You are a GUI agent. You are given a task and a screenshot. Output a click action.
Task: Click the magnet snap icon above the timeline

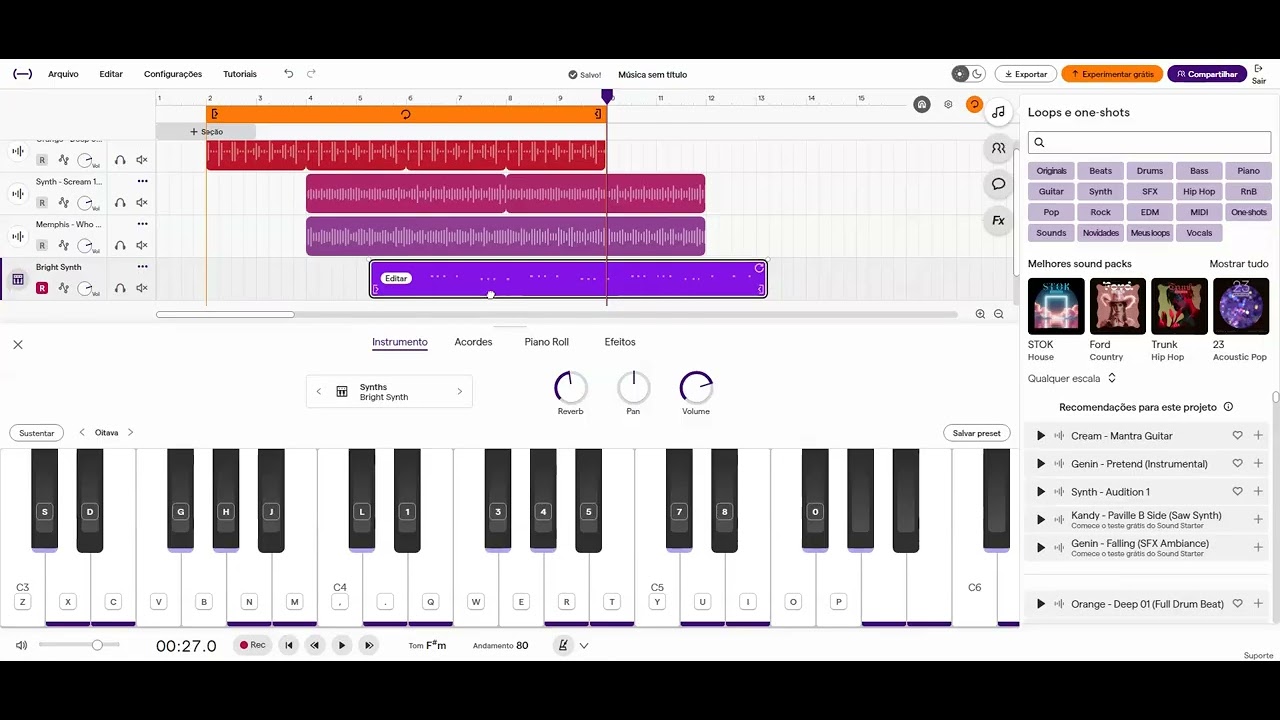922,104
